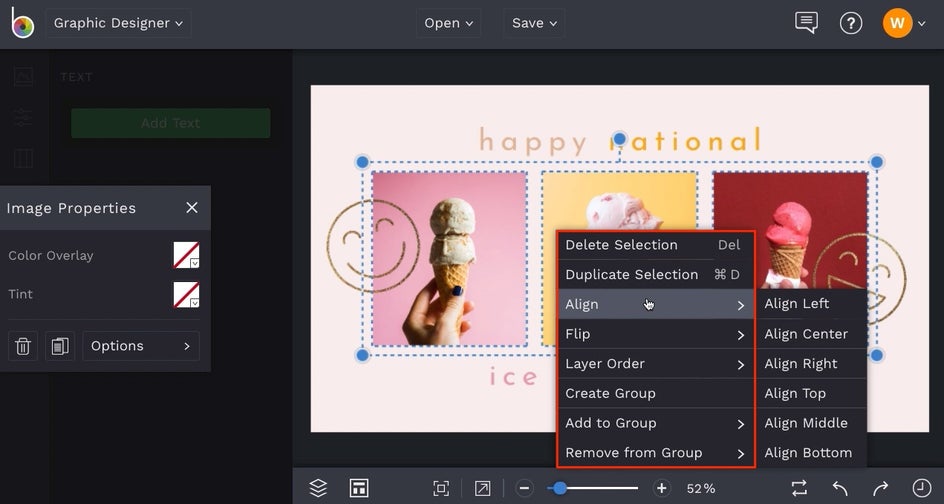
Task: Click the zoom out minus button
Action: (524, 488)
